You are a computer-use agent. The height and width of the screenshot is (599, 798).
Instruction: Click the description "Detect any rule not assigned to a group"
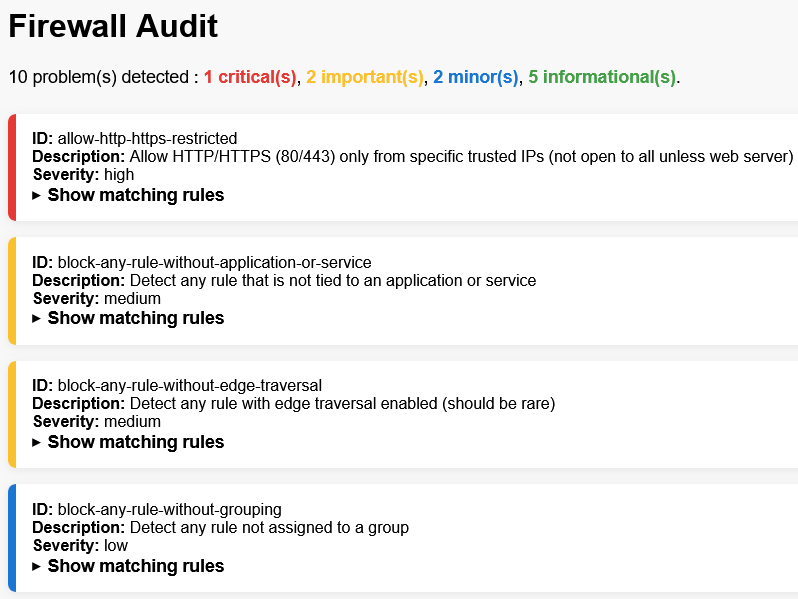click(x=269, y=527)
